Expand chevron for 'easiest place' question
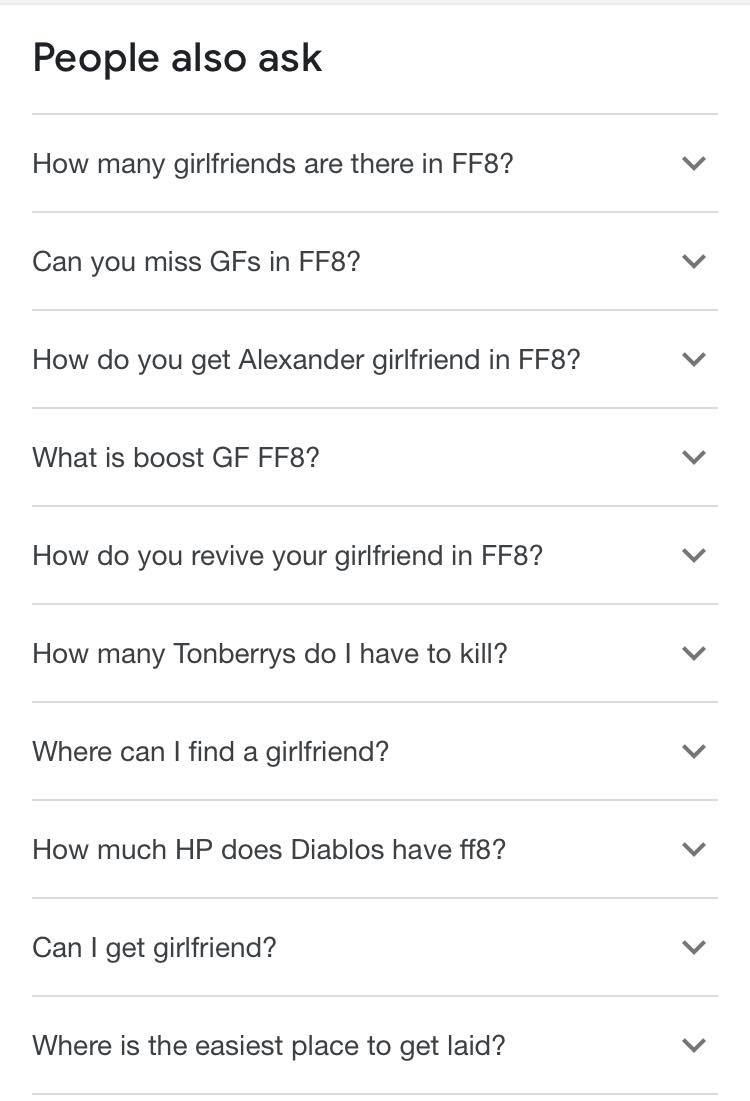750x1101 pixels. click(694, 1045)
